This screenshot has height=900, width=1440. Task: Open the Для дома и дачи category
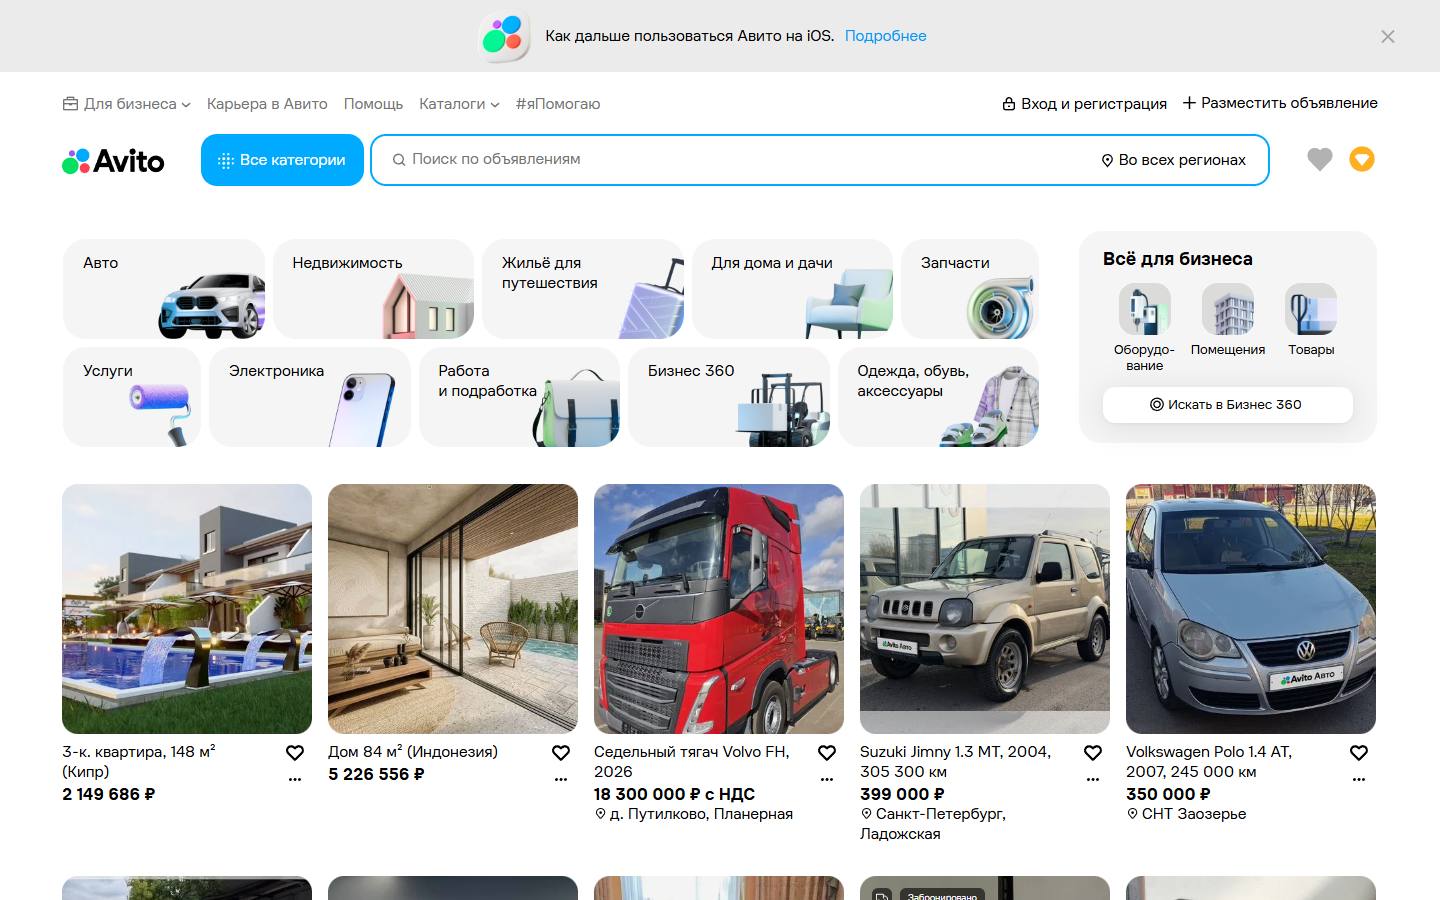(x=792, y=289)
